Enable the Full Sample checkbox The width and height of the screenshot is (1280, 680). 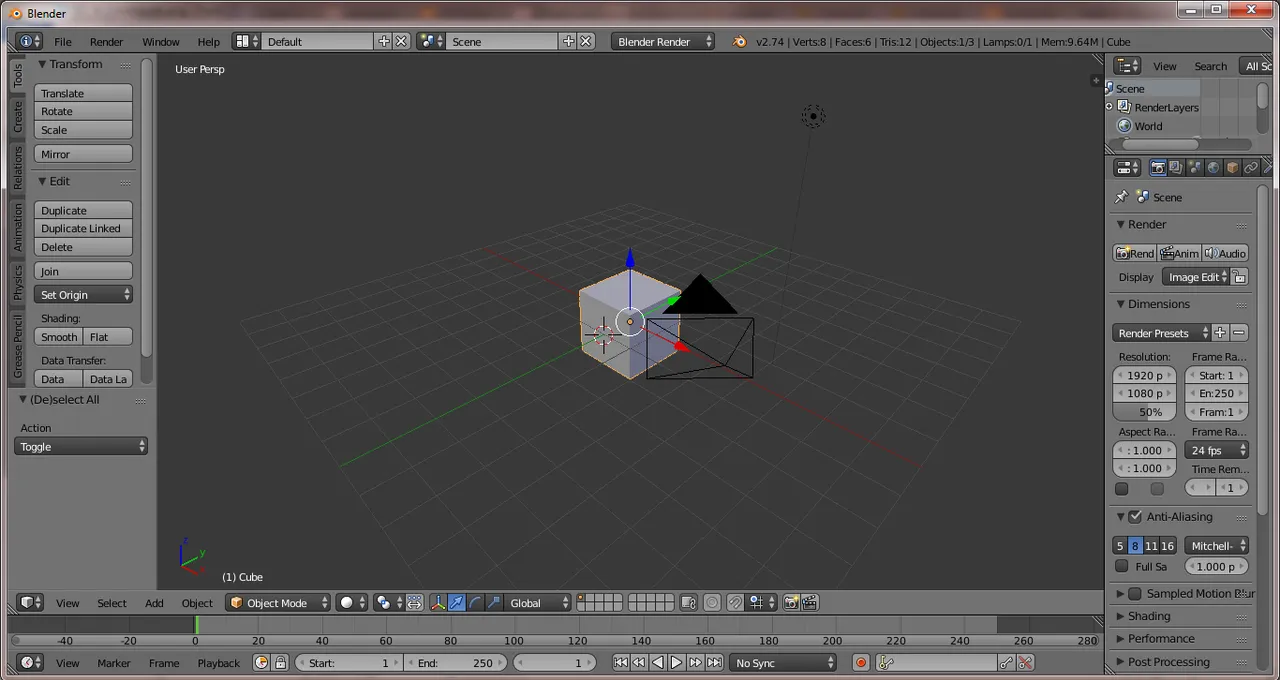coord(1122,567)
